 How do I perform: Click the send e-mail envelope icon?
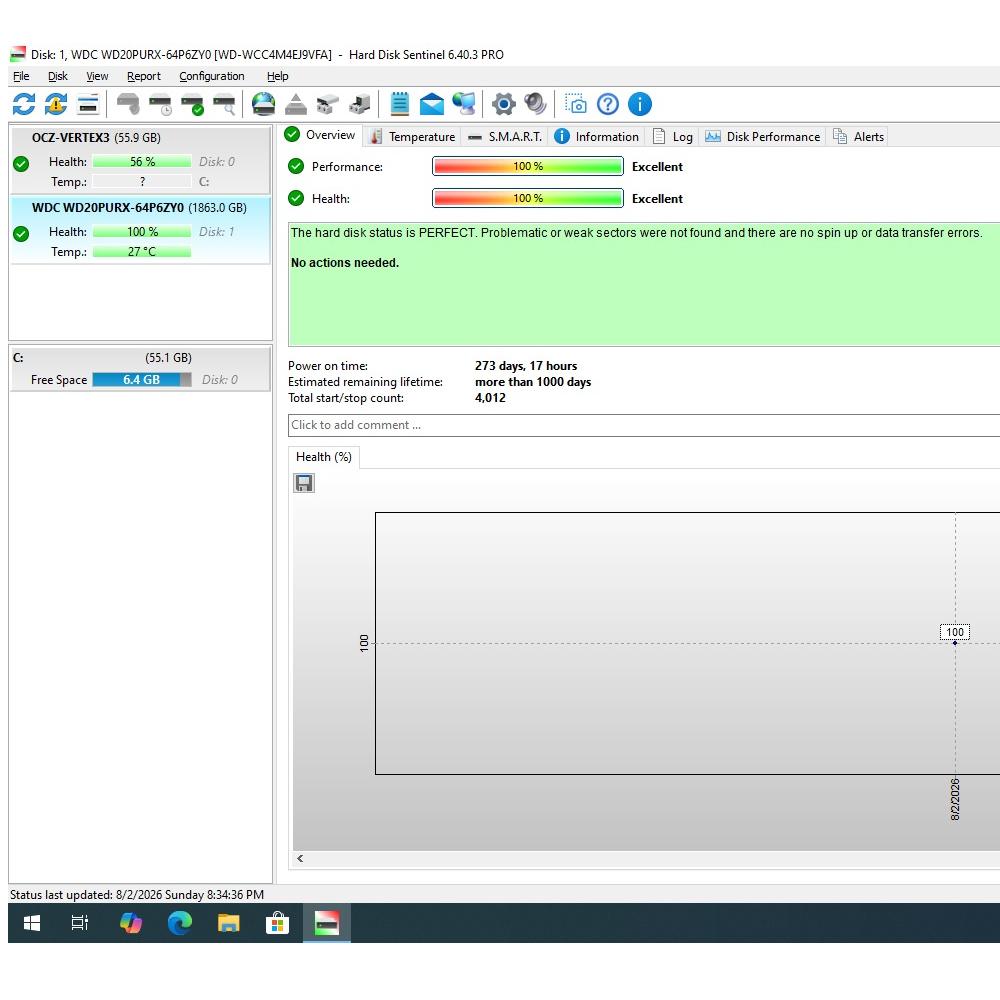click(x=432, y=104)
